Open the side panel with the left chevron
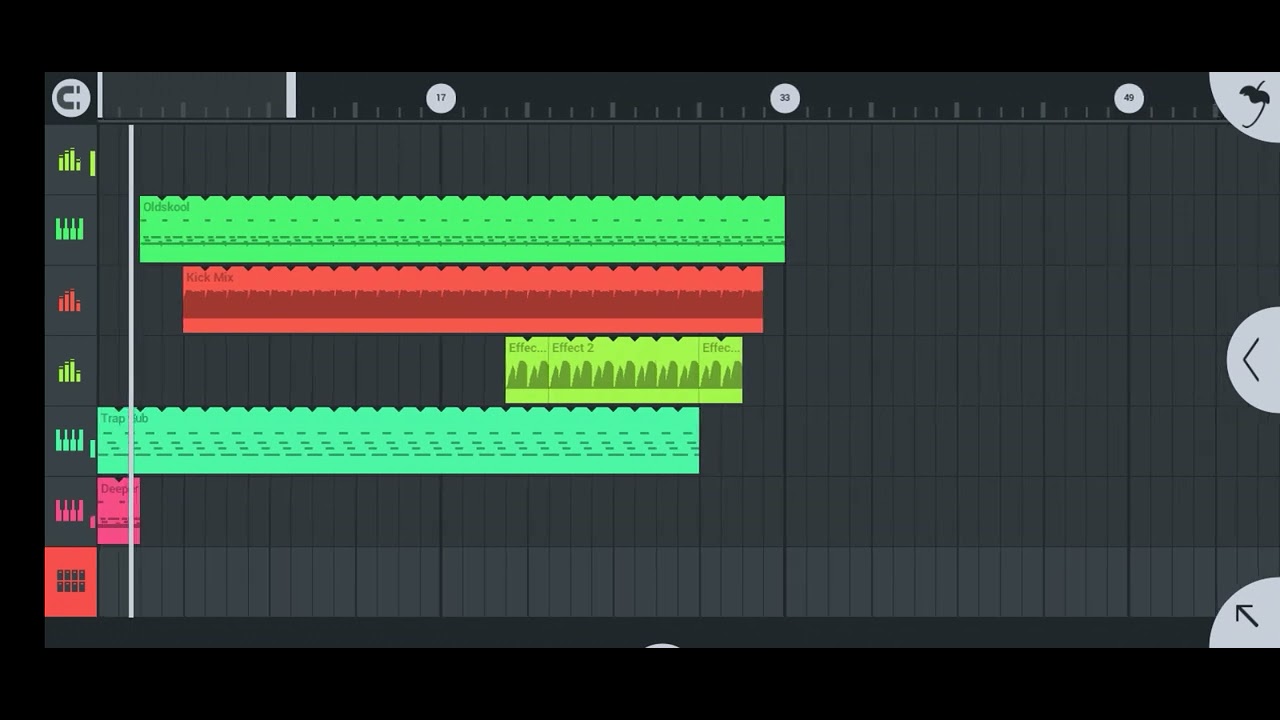 [x=1254, y=360]
